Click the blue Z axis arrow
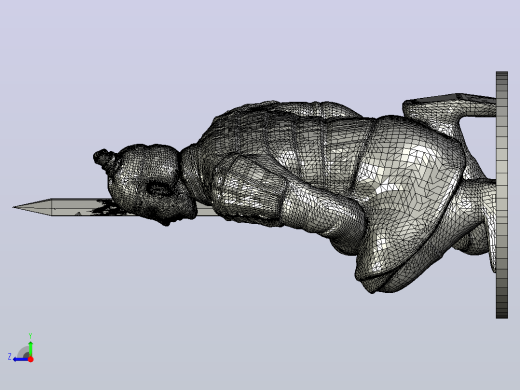Screen dimensions: 520x390 [21, 359]
